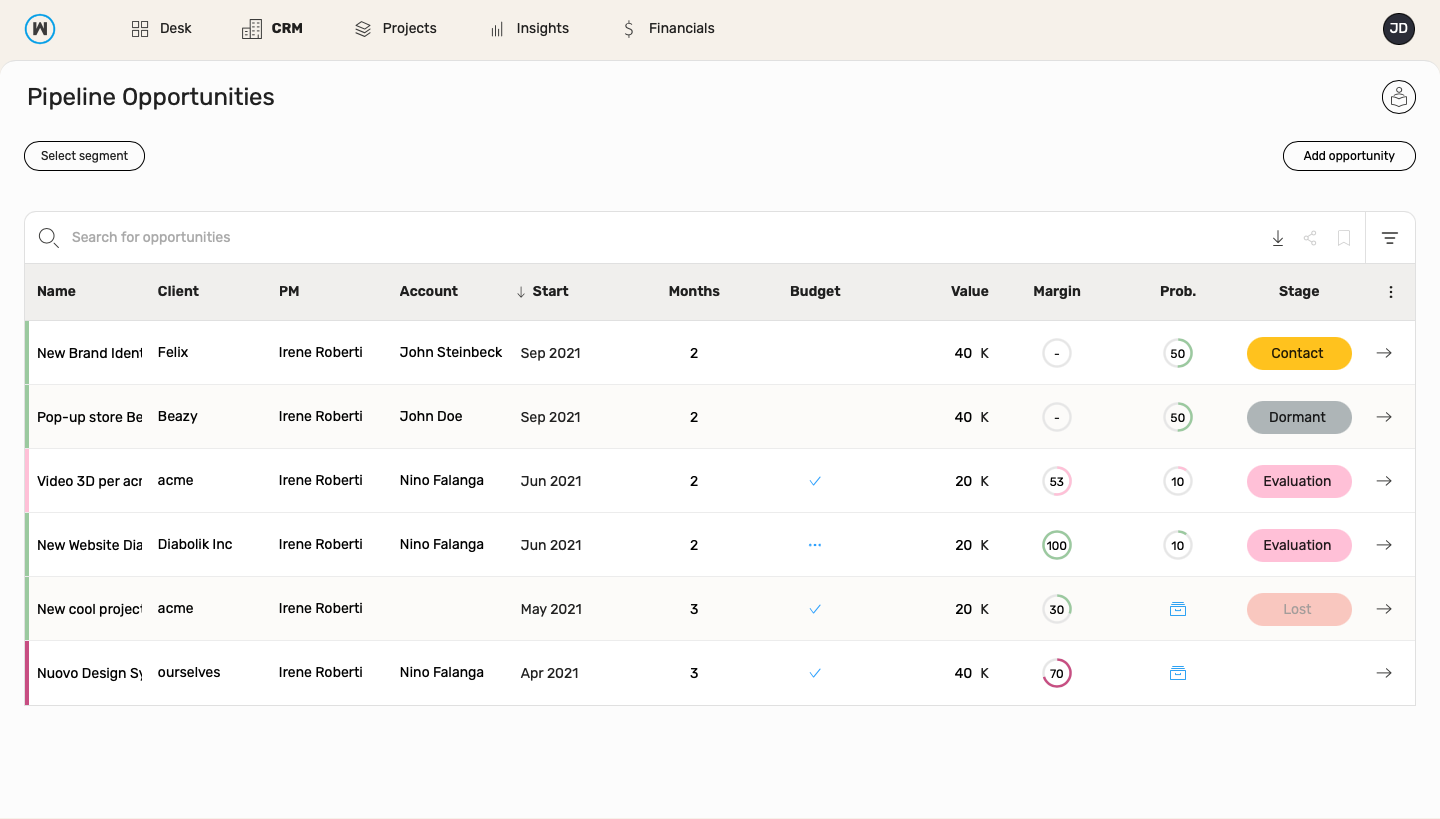Open the Financials menu
Viewport: 1440px width, 819px height.
668,28
